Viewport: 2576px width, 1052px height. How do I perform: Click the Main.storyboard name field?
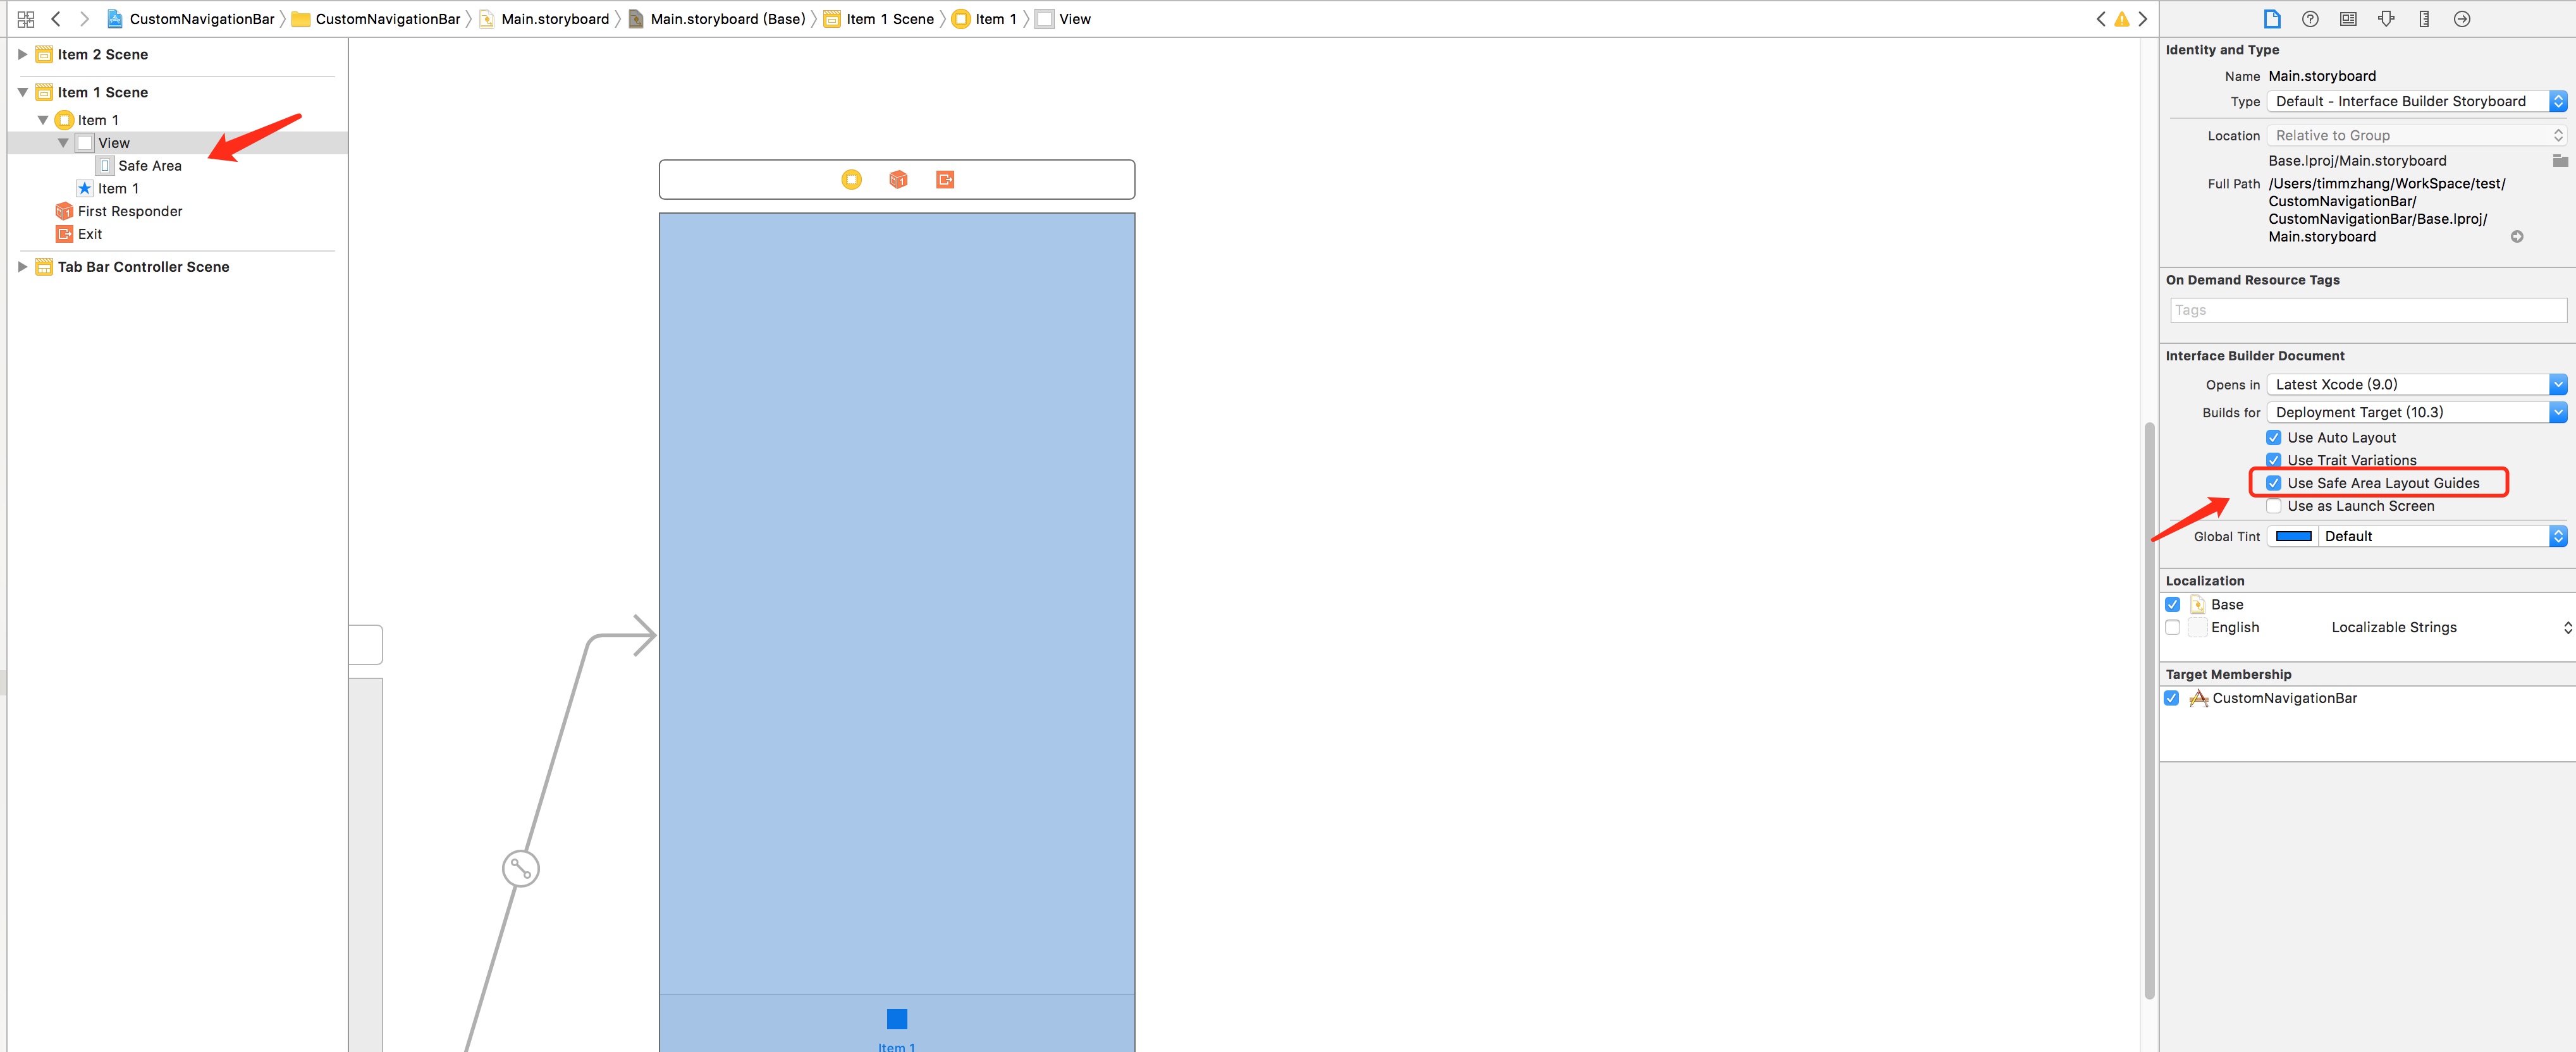[x=2321, y=77]
